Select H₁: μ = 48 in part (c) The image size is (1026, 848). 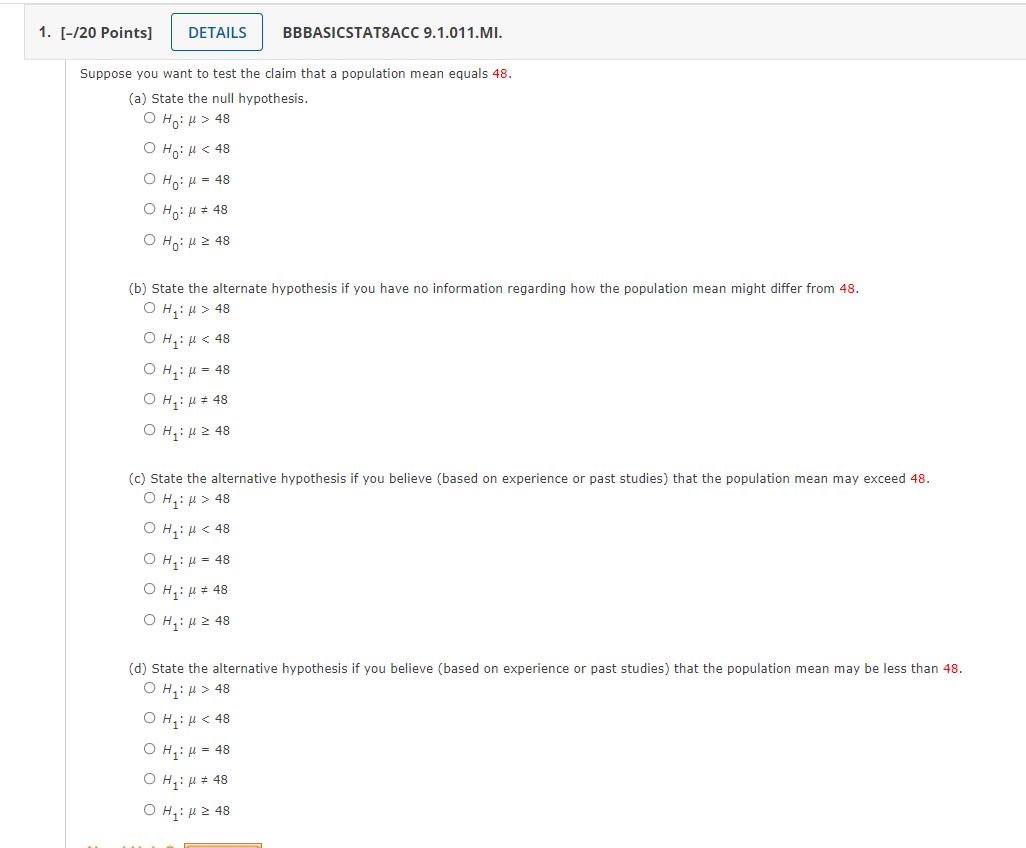point(148,559)
